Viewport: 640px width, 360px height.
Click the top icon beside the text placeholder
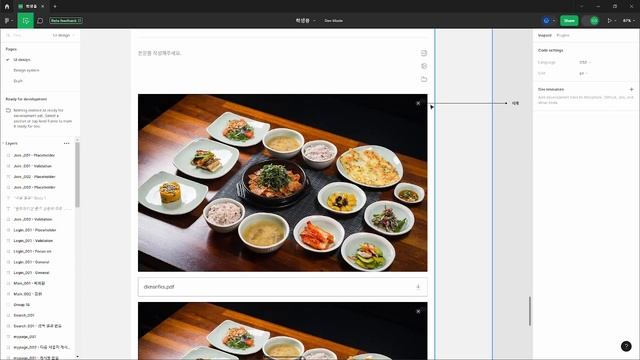pyautogui.click(x=424, y=53)
